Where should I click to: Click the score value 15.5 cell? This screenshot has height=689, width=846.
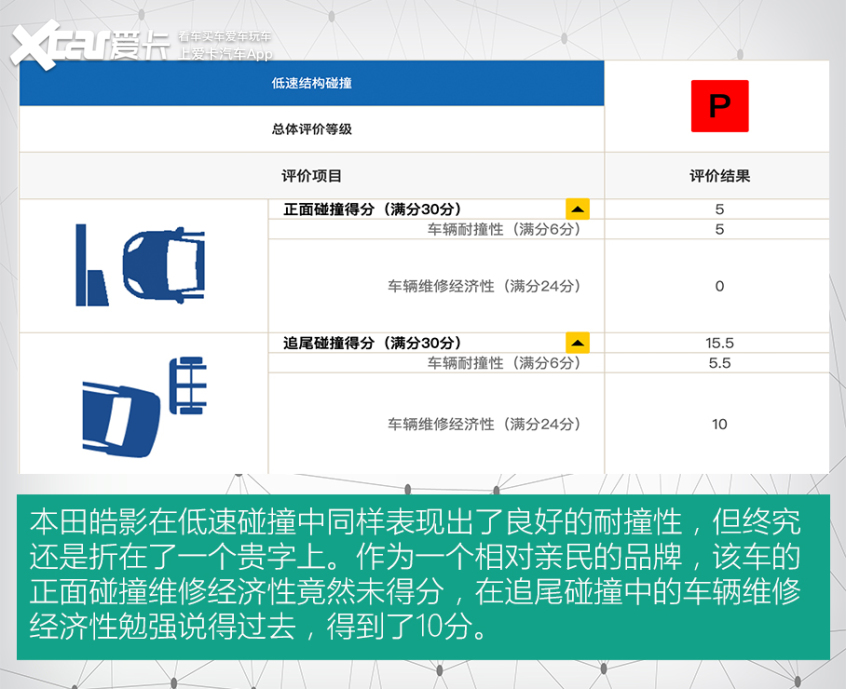[x=718, y=342]
